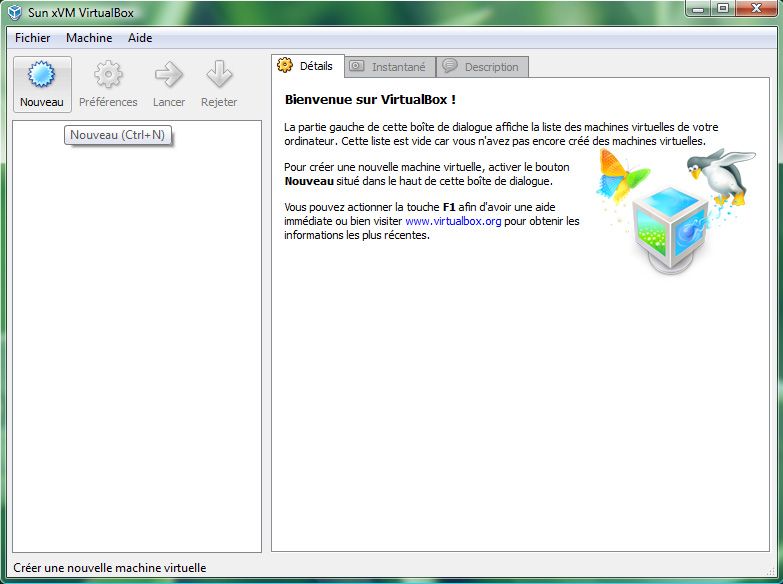Viewport: 783px width, 584px height.
Task: Click the gear icon on Détails tab
Action: click(x=285, y=65)
